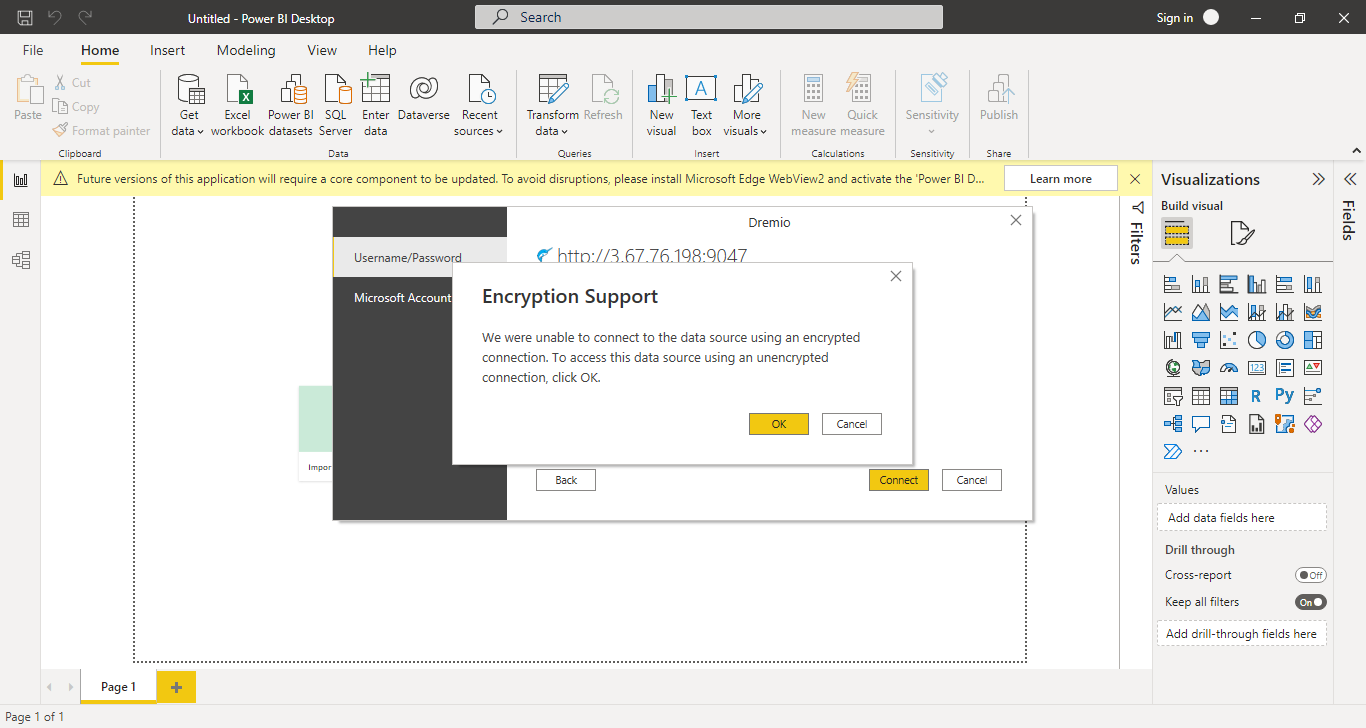Open Data view in left sidebar

coord(20,220)
